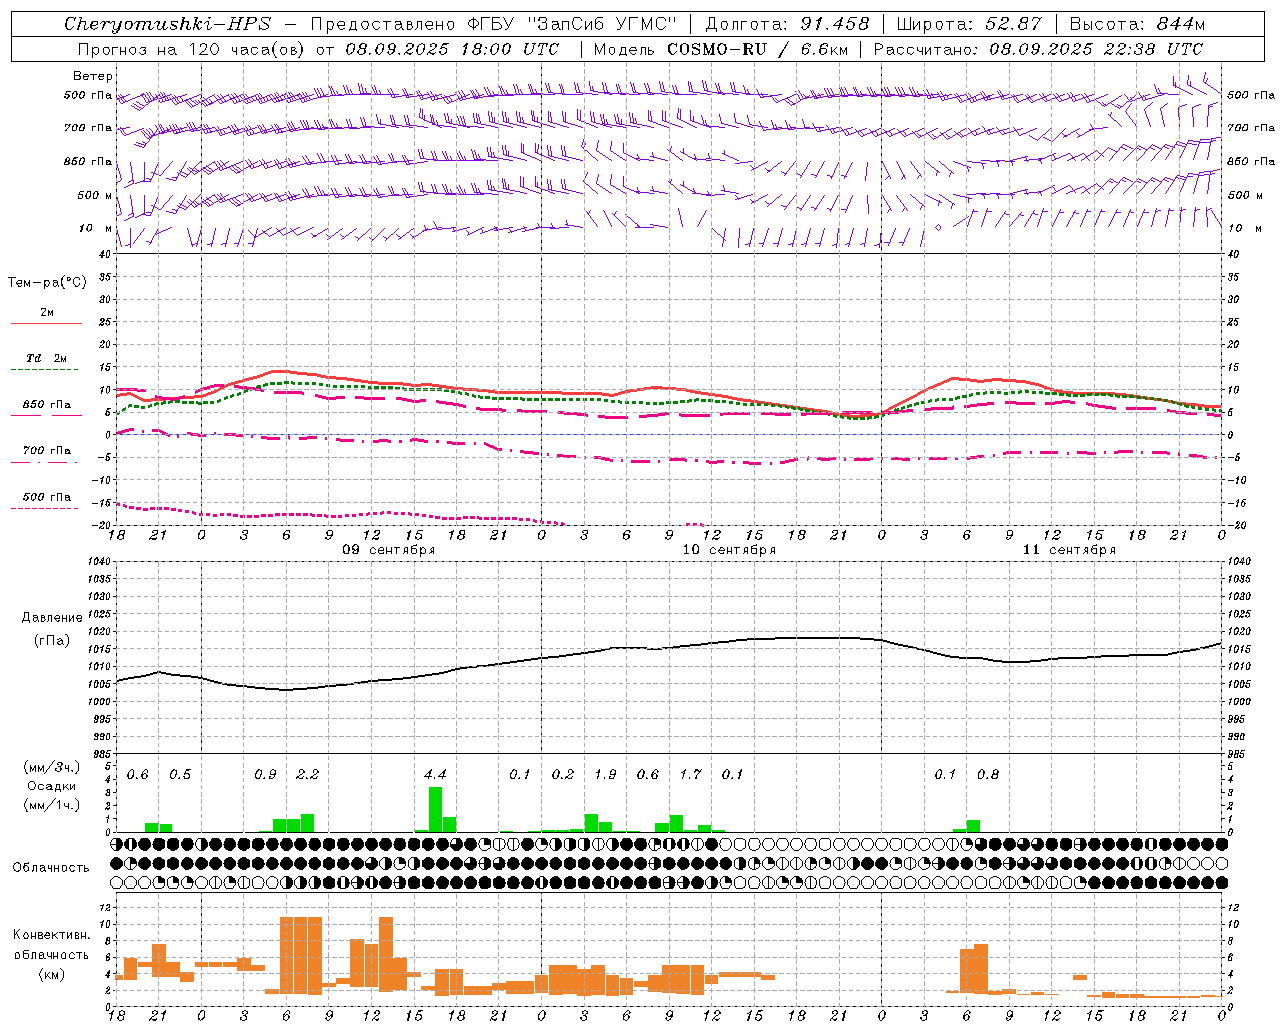This screenshot has width=1280, height=1024.
Task: Click the Рассчитано: 08.09.2025 22:38 UTC timestamp
Action: pos(1039,49)
